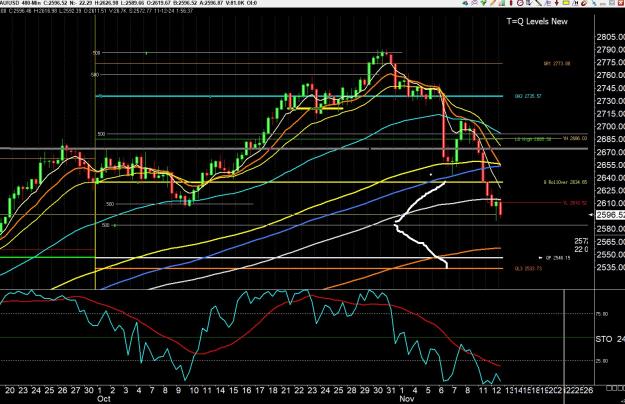Click the 2730.00 price axis label
Image resolution: width=625 pixels, height=404 pixels.
tap(611, 101)
